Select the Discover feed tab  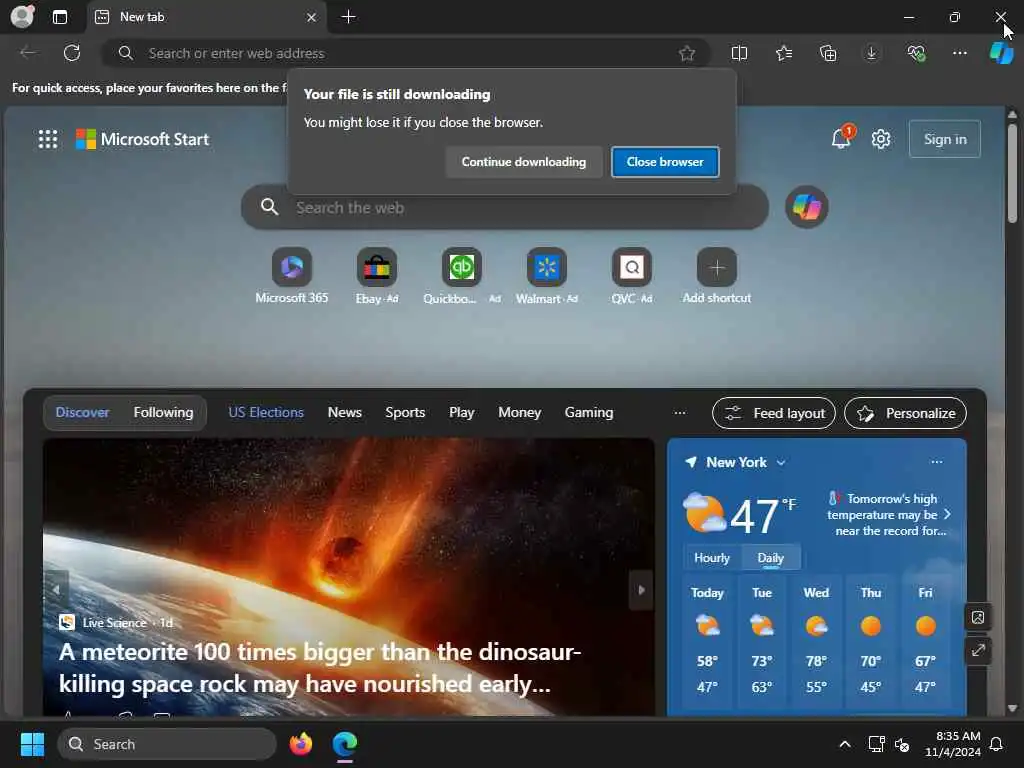pyautogui.click(x=82, y=413)
